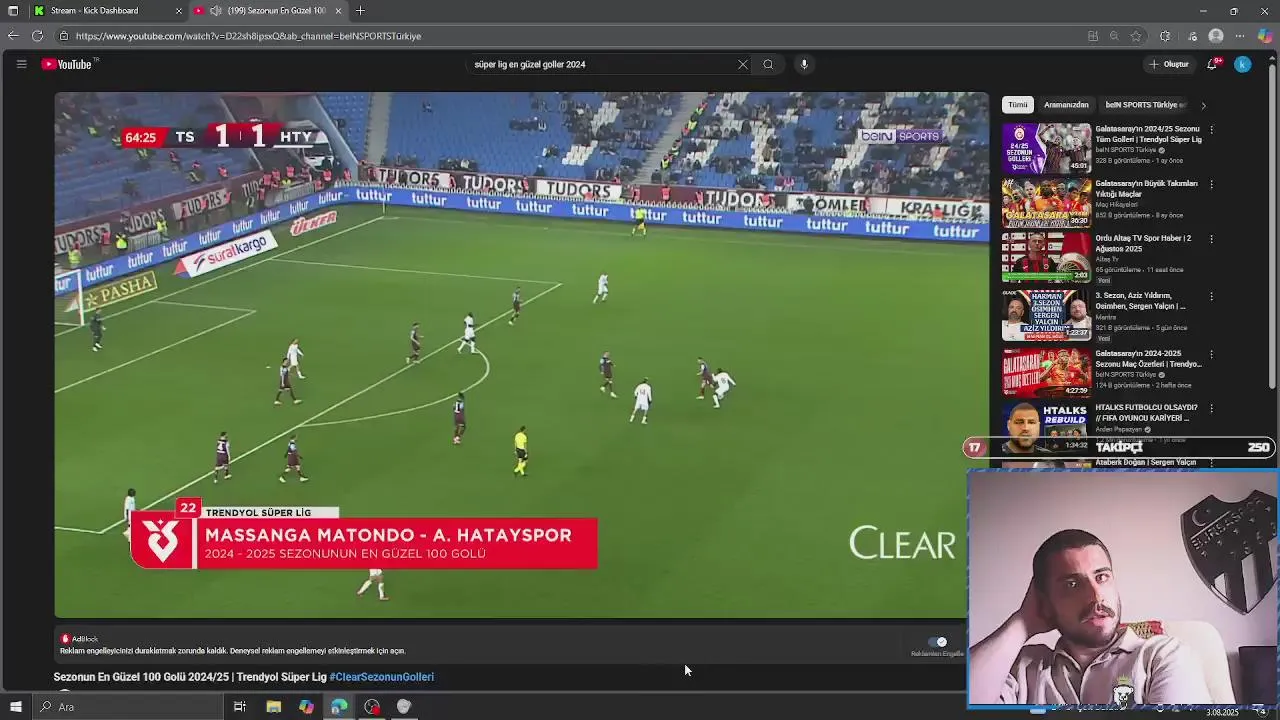Mute the YouTube tab via speaker icon
This screenshot has height=720, width=1280.
point(216,11)
